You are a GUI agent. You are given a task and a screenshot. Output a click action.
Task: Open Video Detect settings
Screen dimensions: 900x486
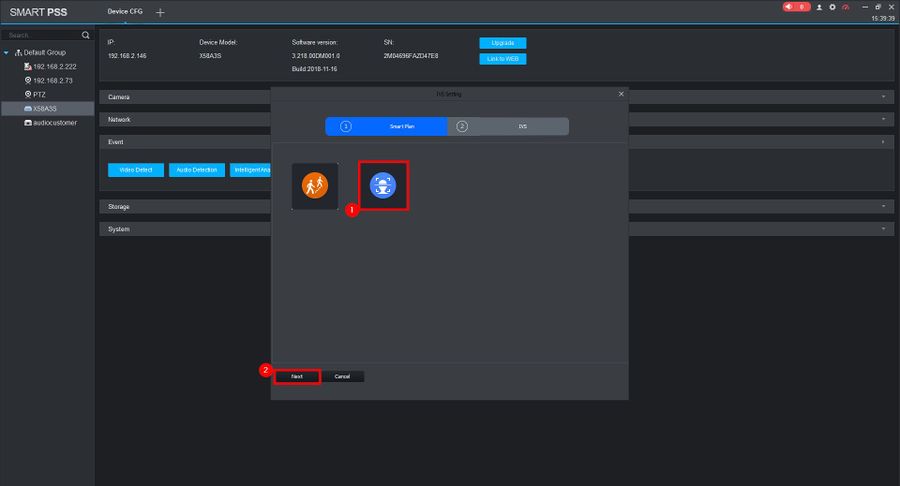click(136, 170)
